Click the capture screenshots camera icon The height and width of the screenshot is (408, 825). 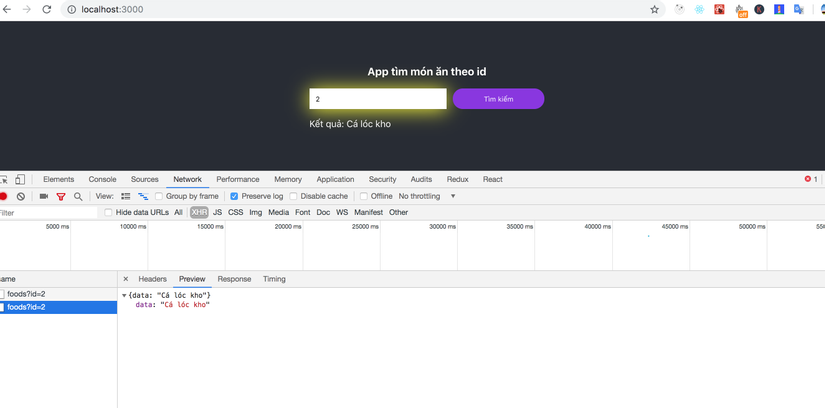tap(44, 196)
